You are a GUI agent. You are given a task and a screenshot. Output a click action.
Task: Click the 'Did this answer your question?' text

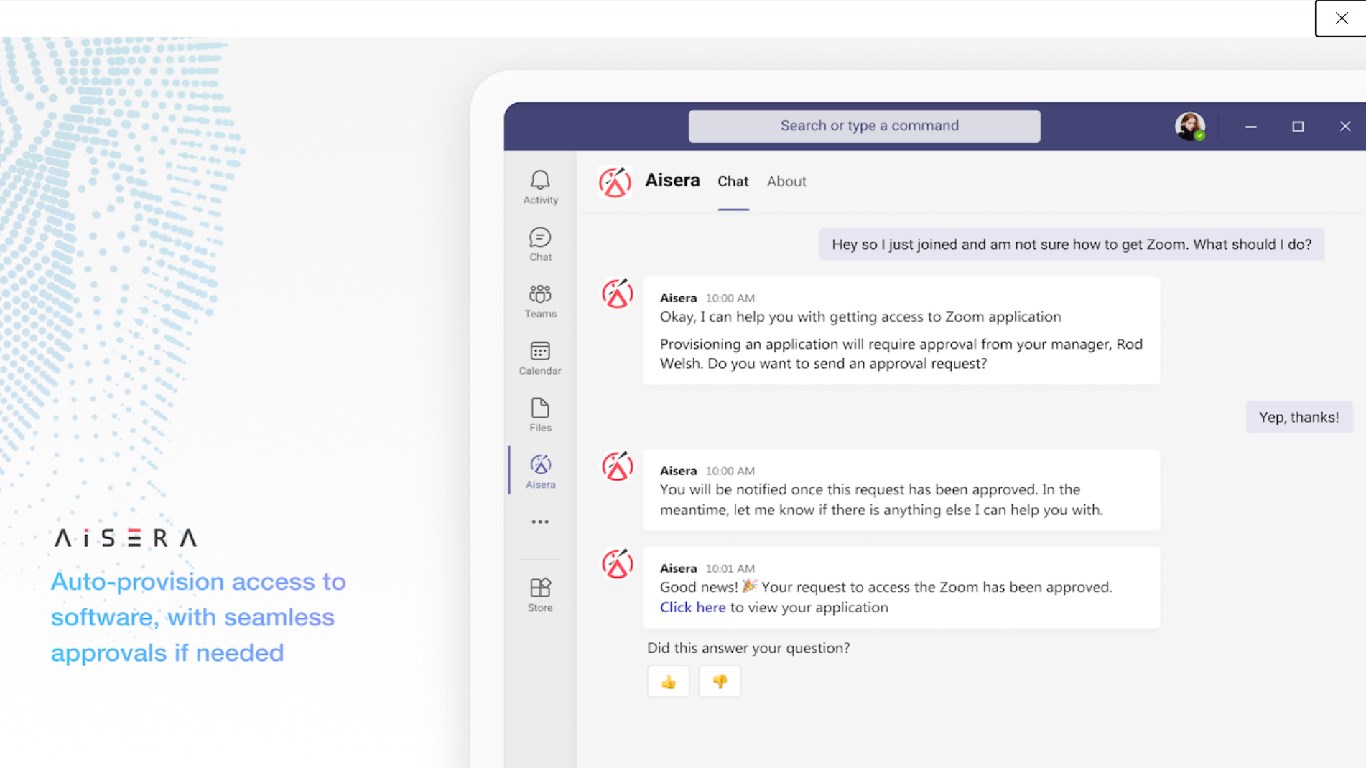point(749,648)
